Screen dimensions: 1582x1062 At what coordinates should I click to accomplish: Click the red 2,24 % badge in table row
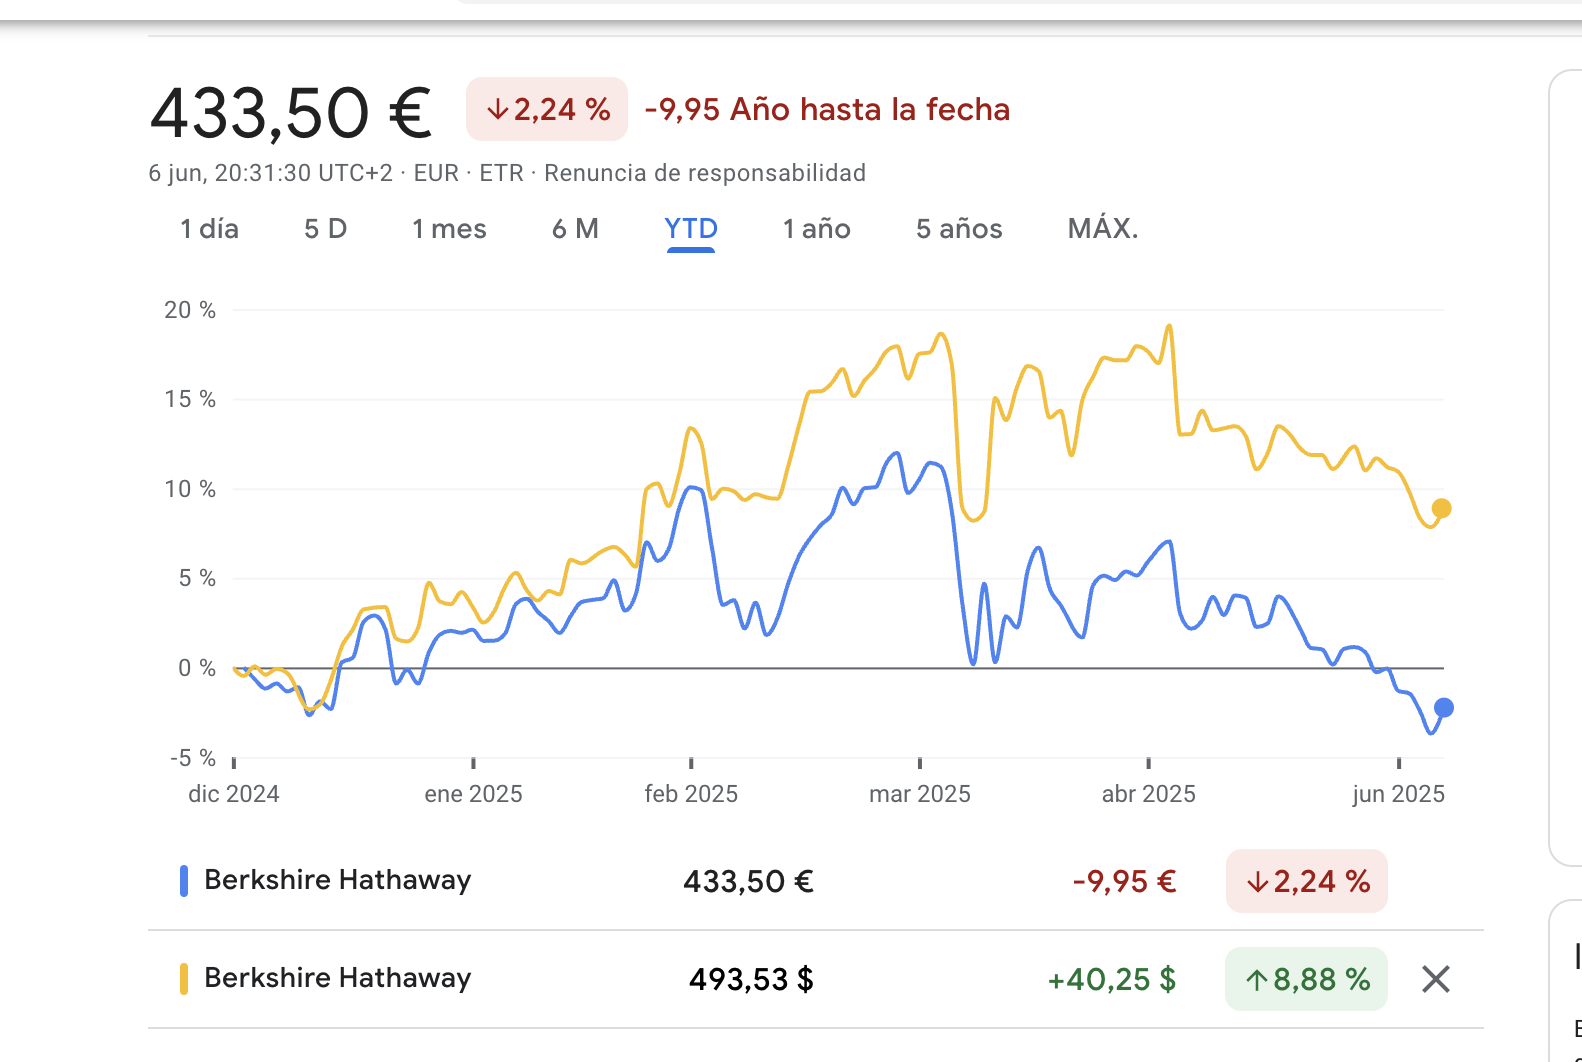(1306, 881)
